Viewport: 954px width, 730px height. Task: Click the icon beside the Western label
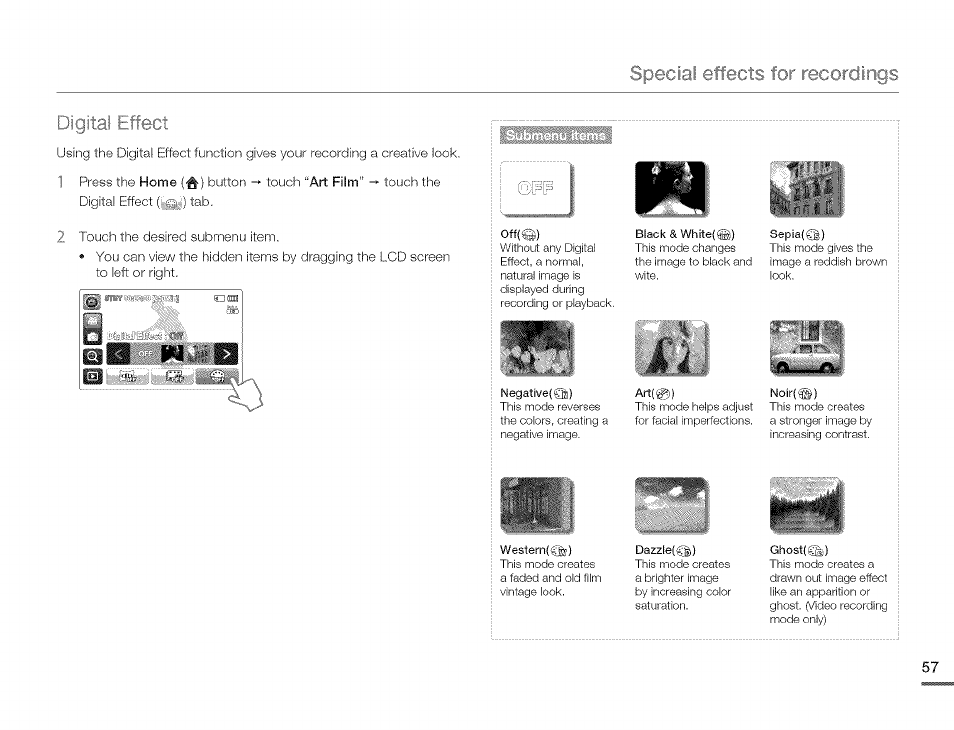(x=560, y=551)
